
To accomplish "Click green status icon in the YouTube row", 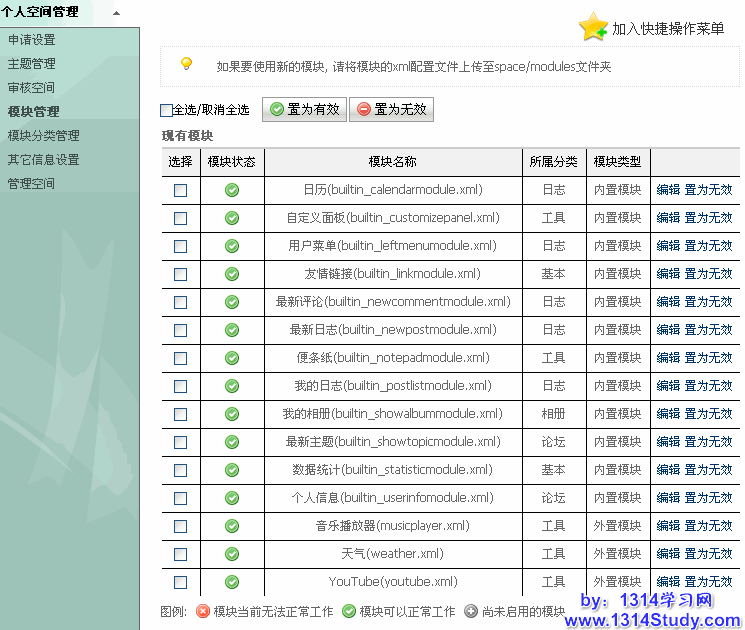I will point(232,582).
